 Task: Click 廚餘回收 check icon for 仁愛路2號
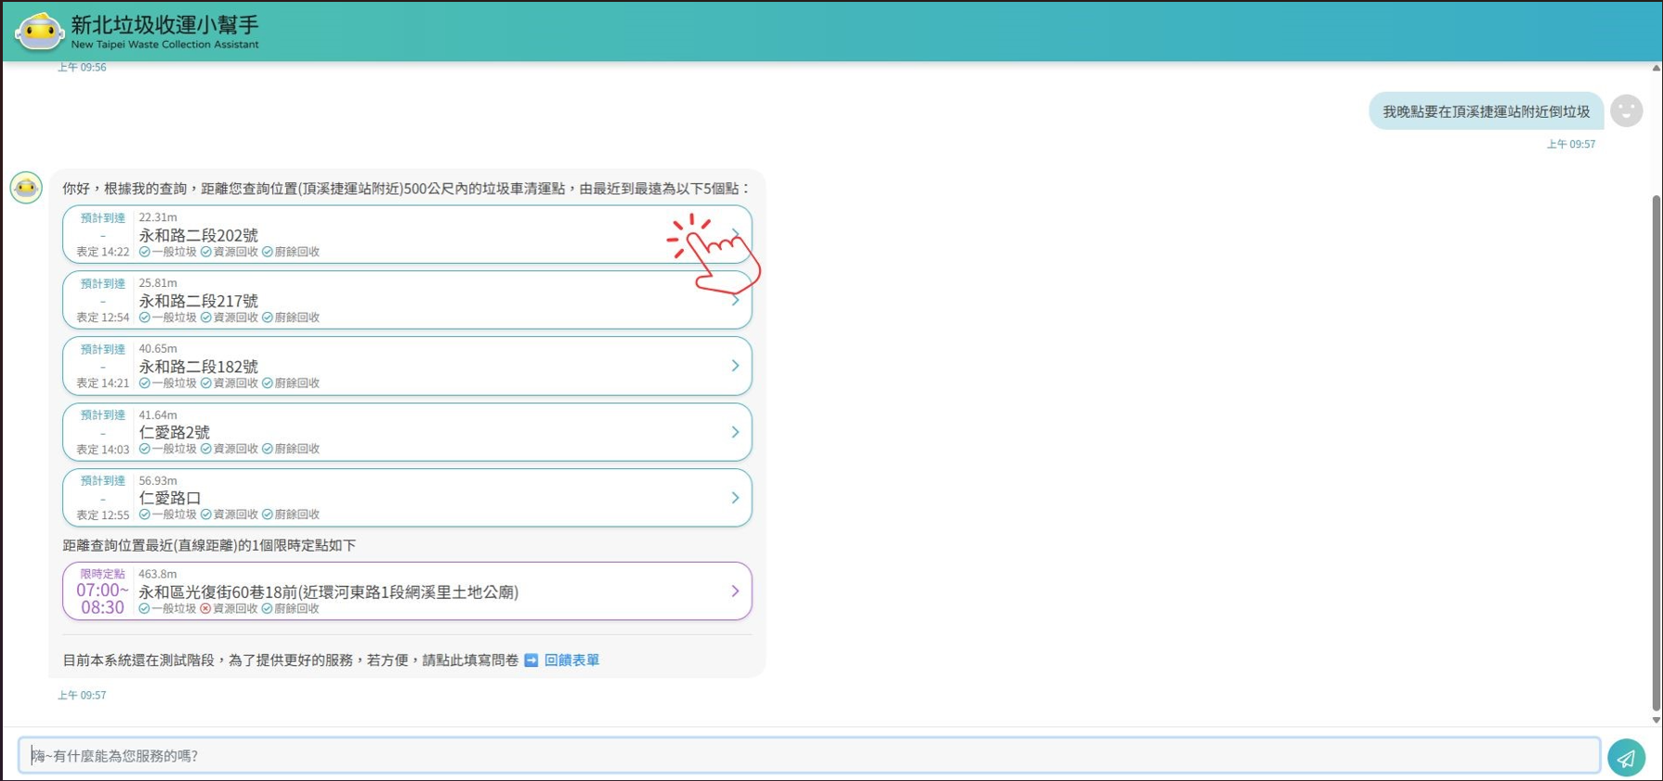point(267,449)
